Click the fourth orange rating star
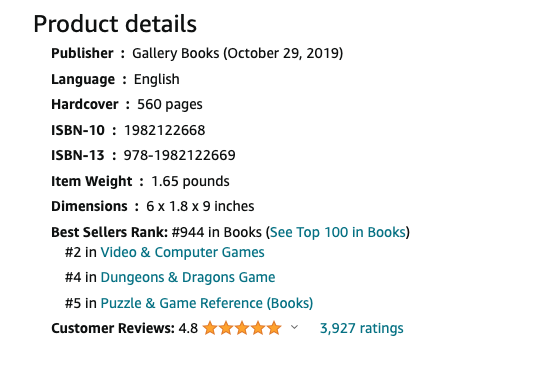This screenshot has width=557, height=380. [258, 328]
